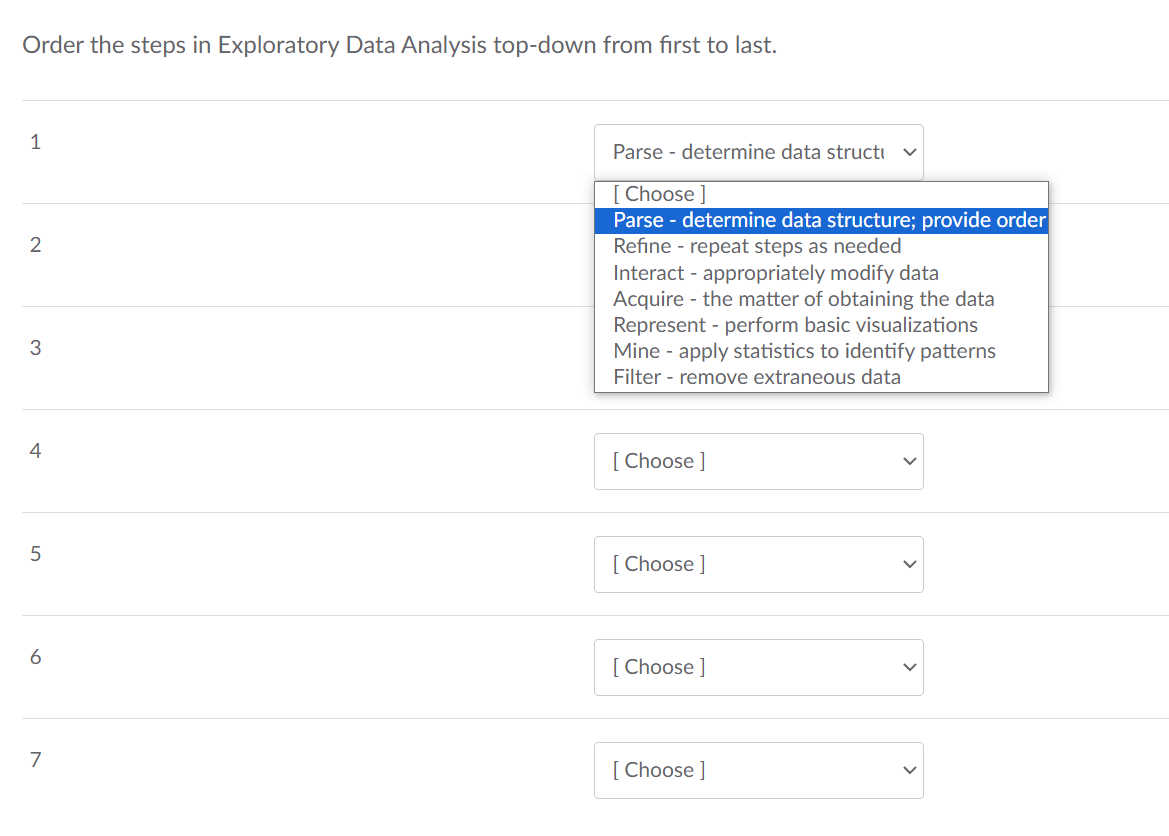Image resolution: width=1169 pixels, height=836 pixels.
Task: Click the chevron arrow on step 7 dropdown
Action: 909,770
